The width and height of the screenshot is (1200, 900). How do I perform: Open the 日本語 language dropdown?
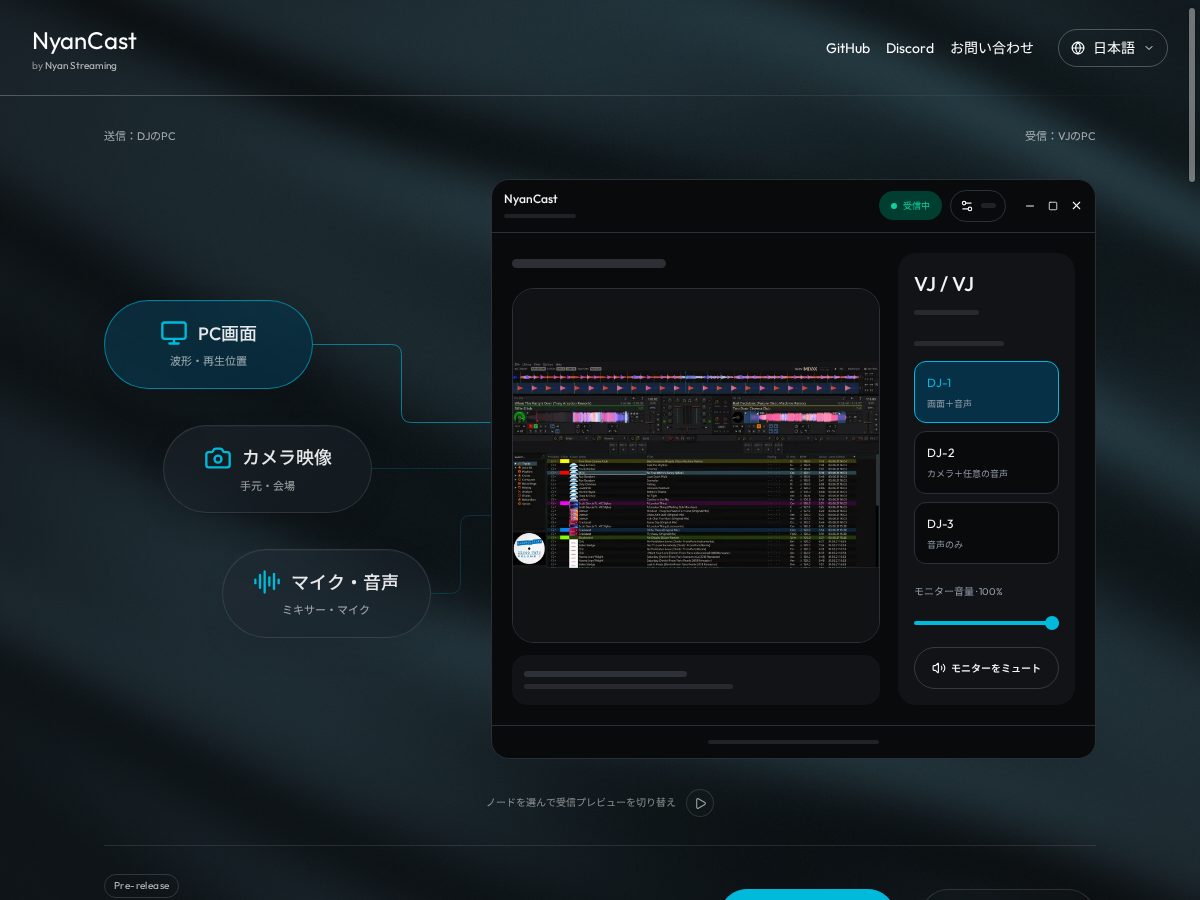click(x=1112, y=48)
